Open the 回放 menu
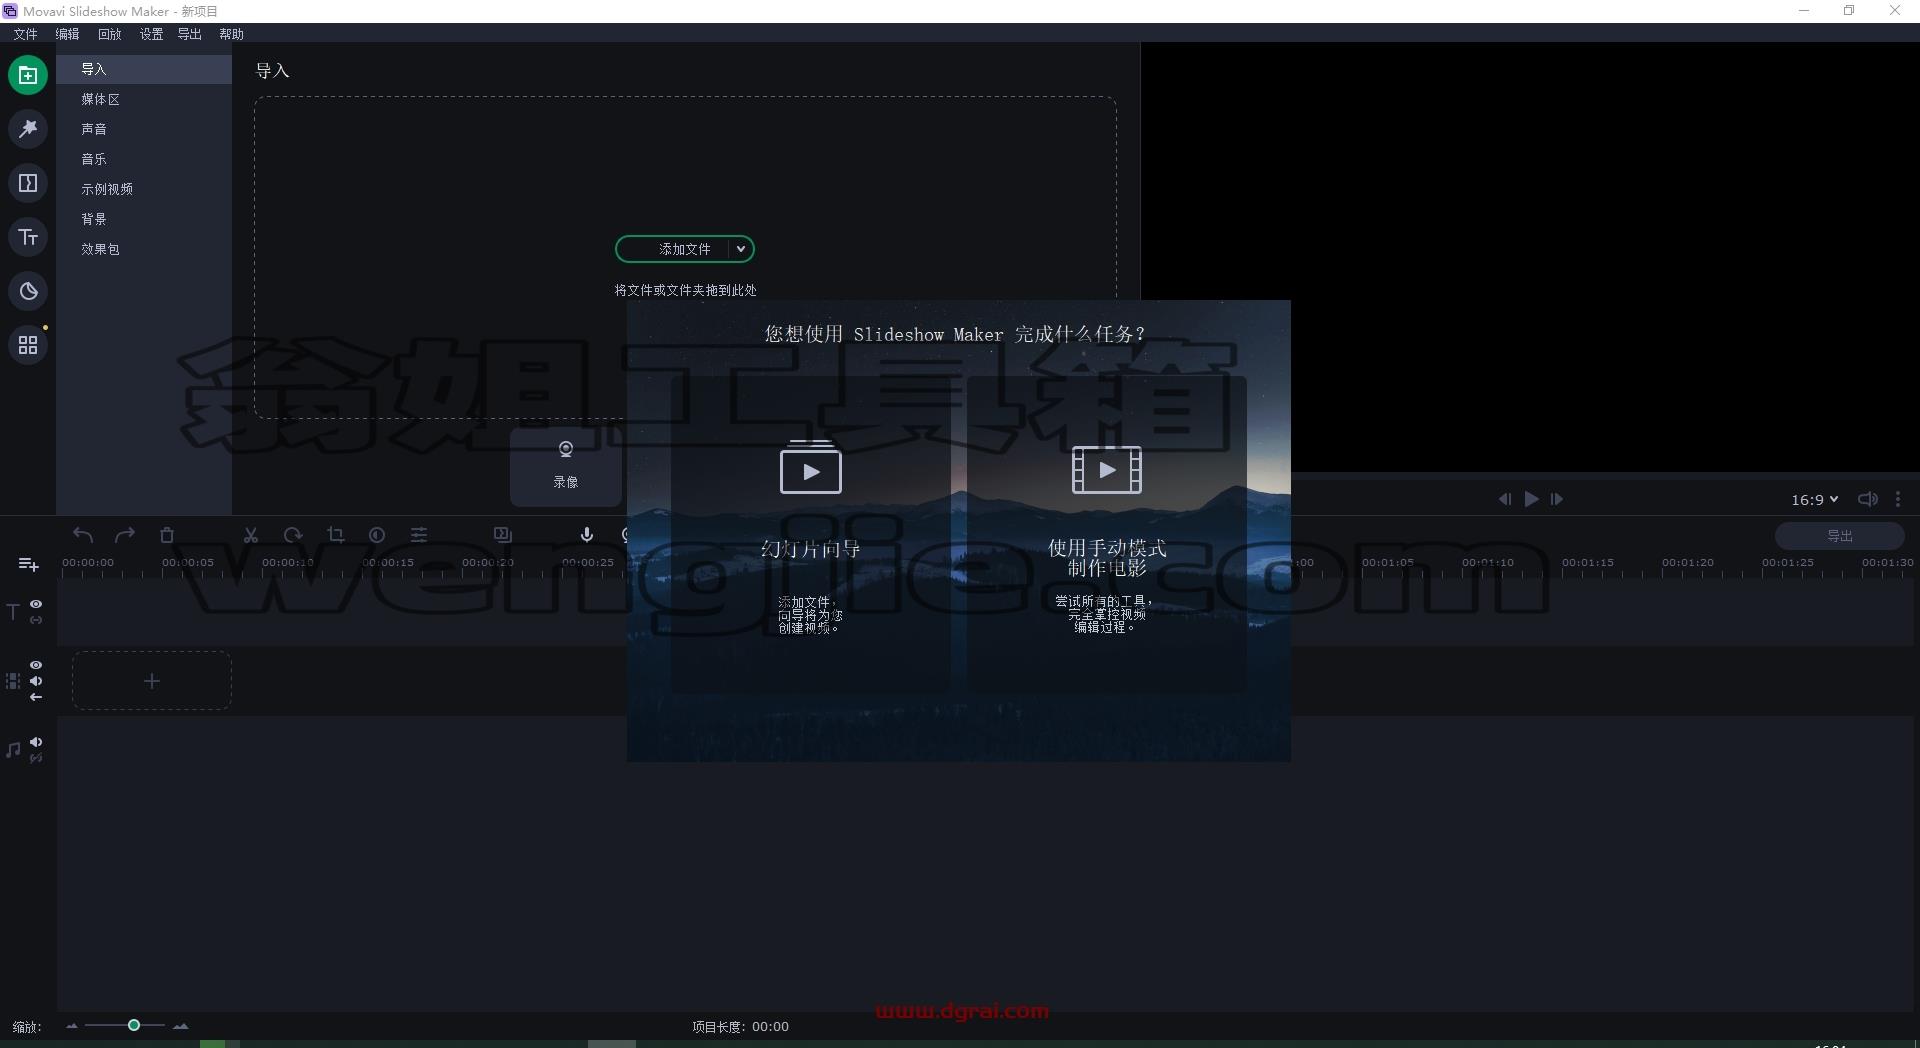Viewport: 1920px width, 1048px height. (109, 34)
